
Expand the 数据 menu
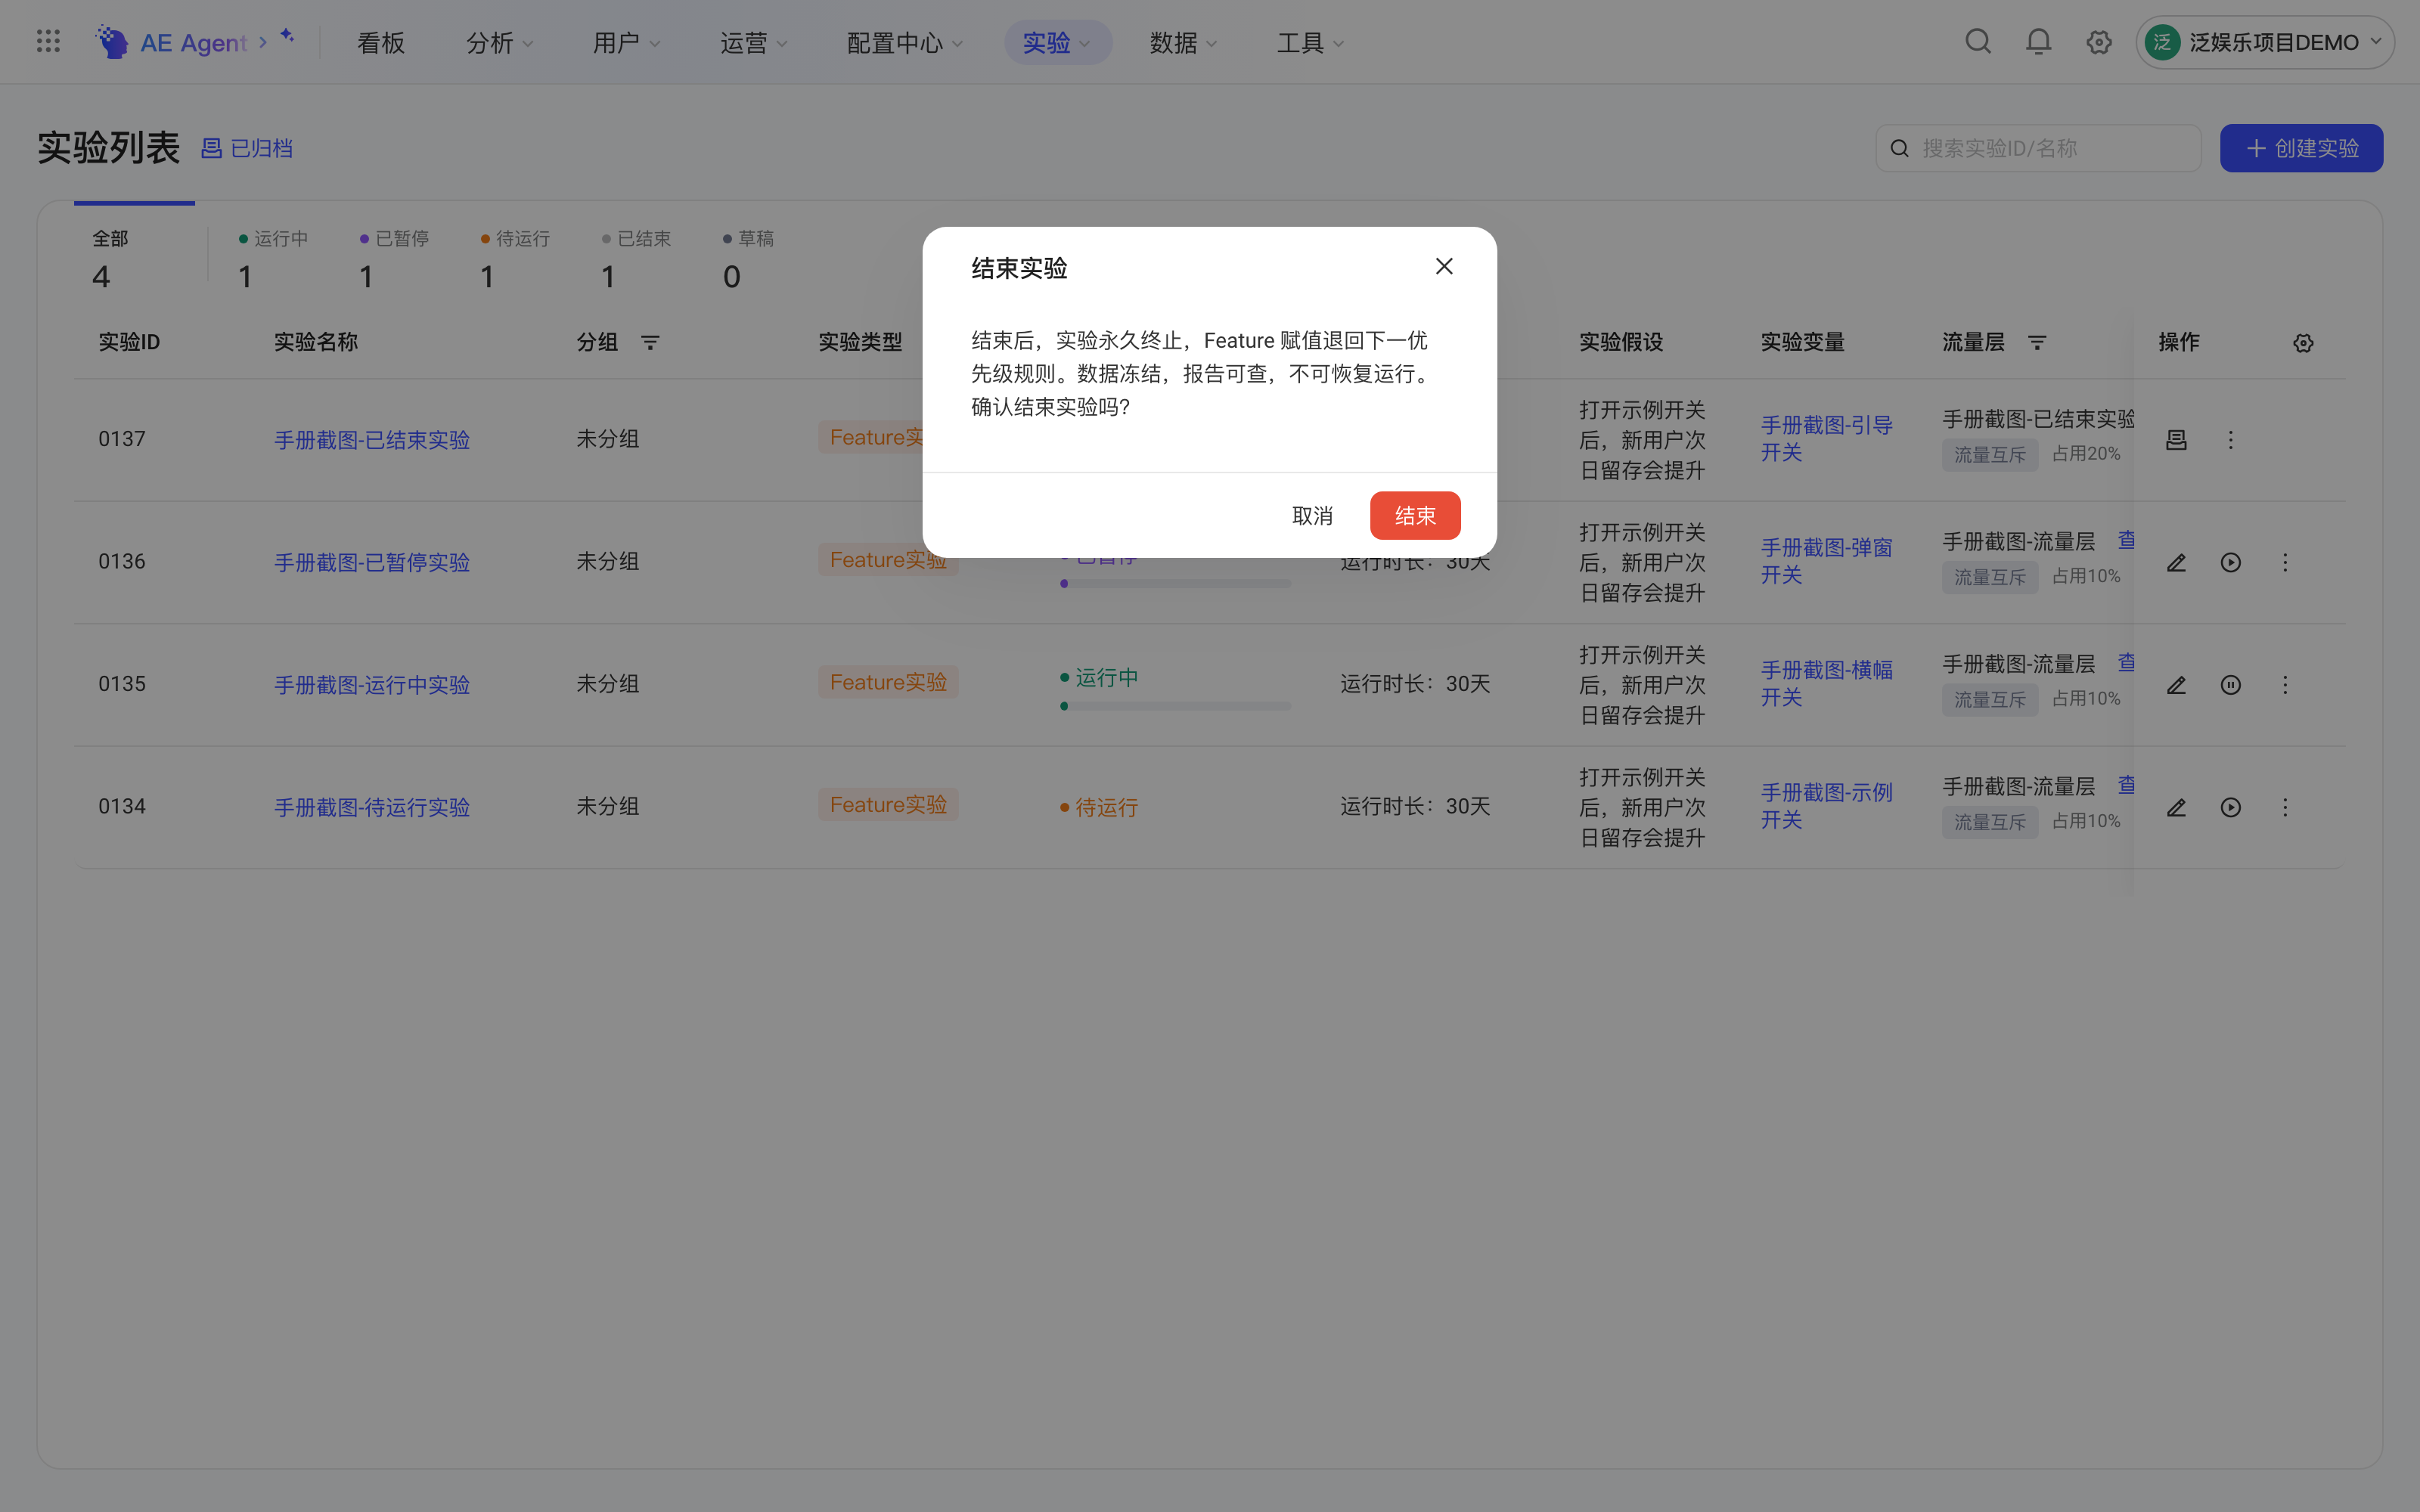click(x=1183, y=43)
